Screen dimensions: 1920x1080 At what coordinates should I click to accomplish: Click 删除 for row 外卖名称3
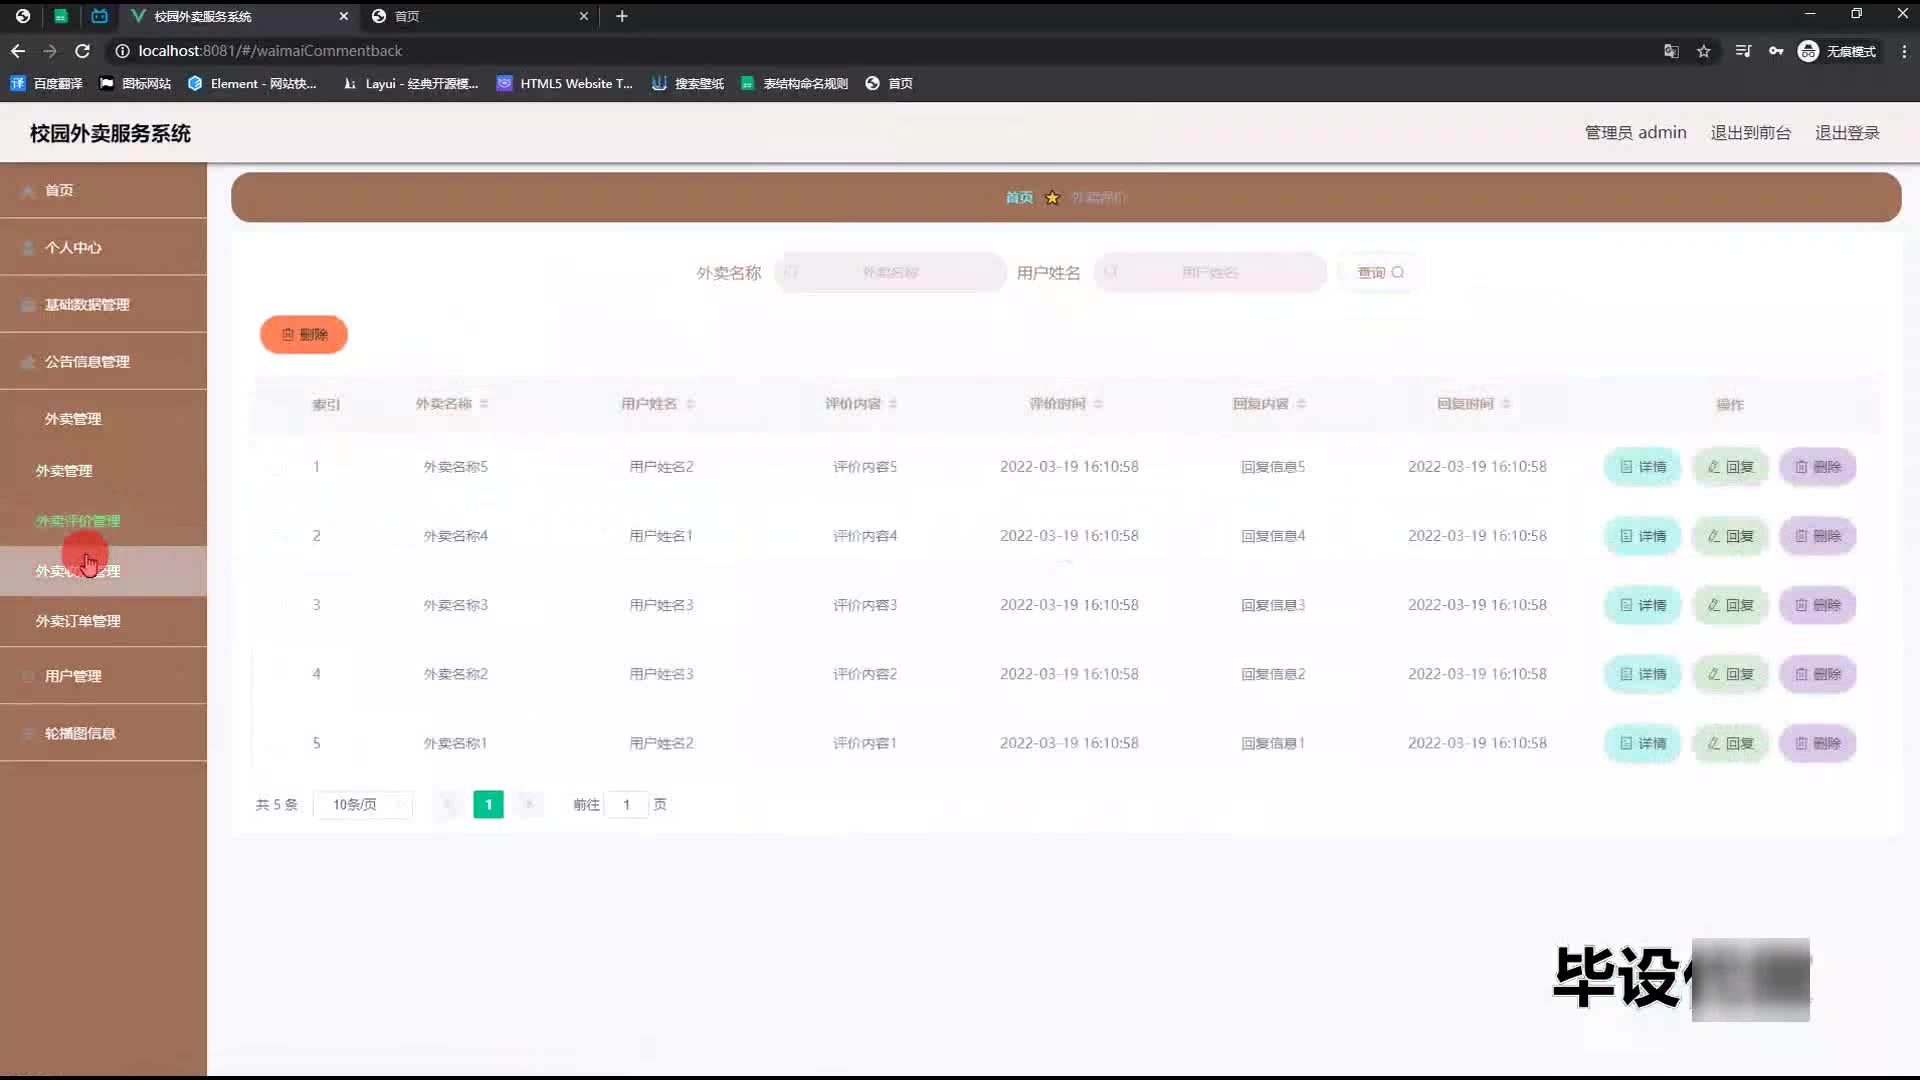coord(1818,605)
